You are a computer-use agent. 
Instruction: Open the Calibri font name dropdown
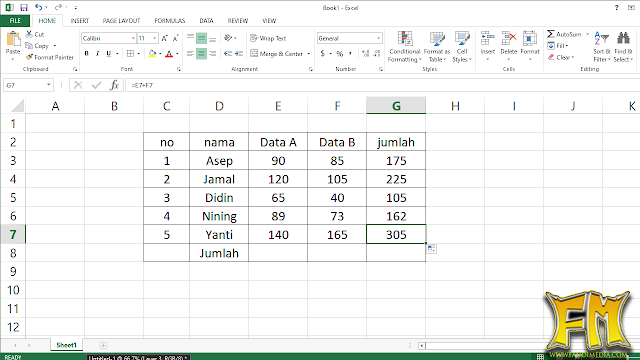133,38
